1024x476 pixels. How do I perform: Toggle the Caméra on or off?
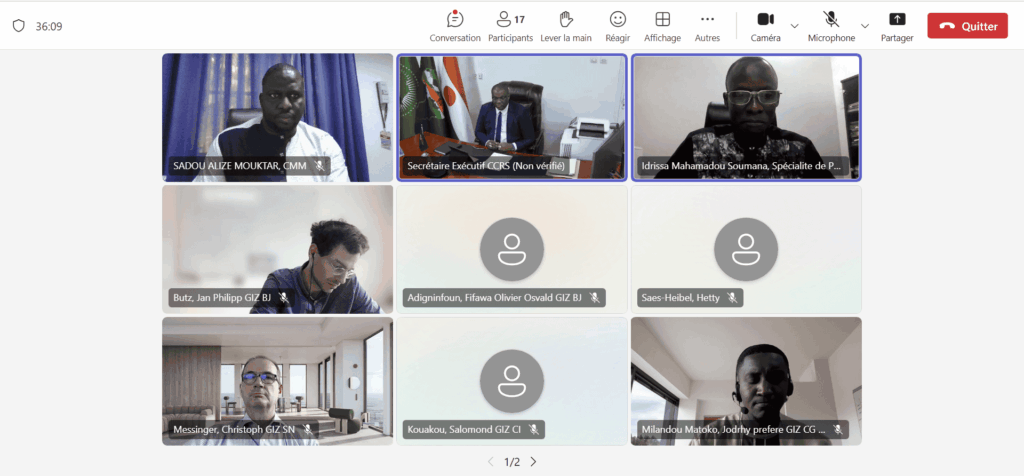[x=765, y=26]
